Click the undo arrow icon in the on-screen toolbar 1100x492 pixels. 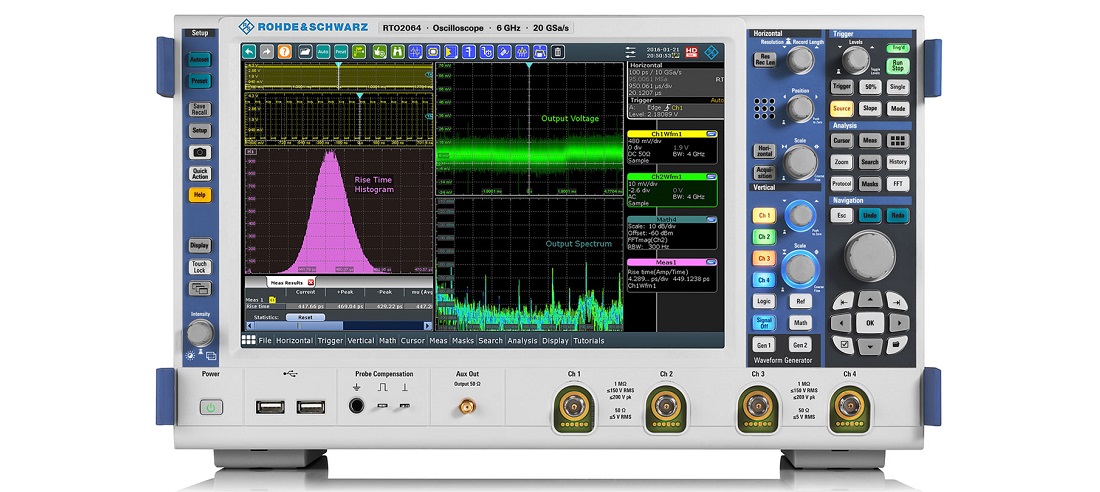point(248,51)
